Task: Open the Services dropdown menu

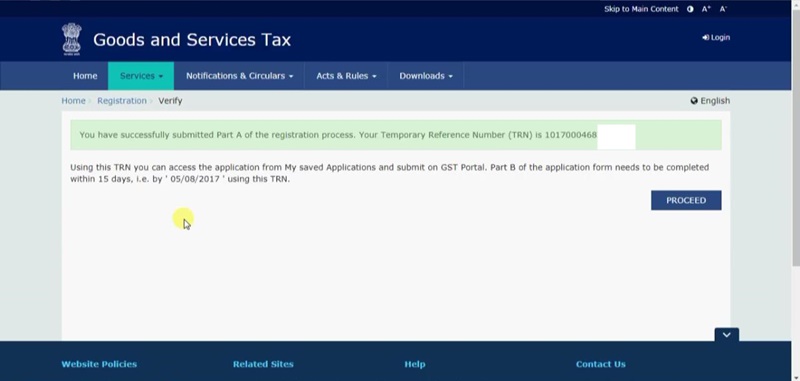Action: point(141,76)
